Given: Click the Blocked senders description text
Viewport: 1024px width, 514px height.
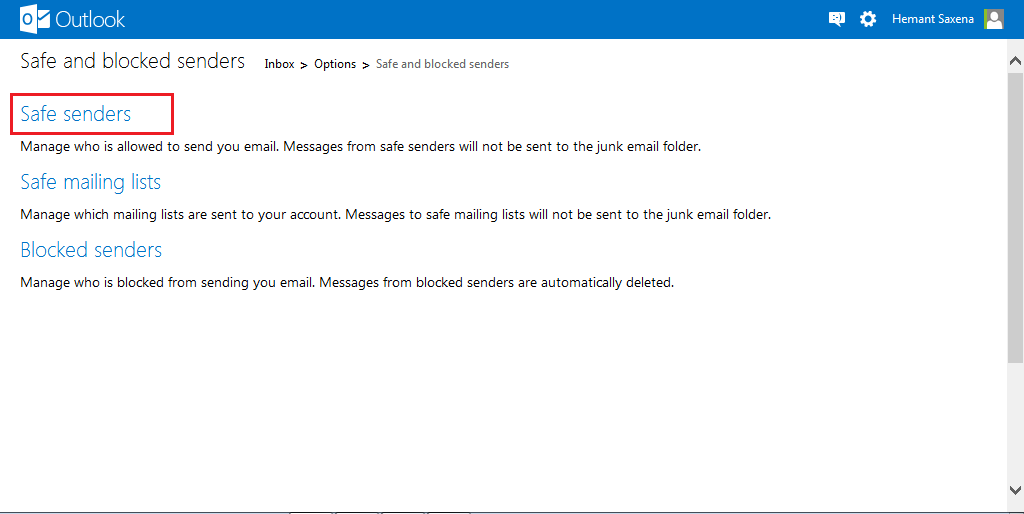Looking at the screenshot, I should pyautogui.click(x=347, y=282).
